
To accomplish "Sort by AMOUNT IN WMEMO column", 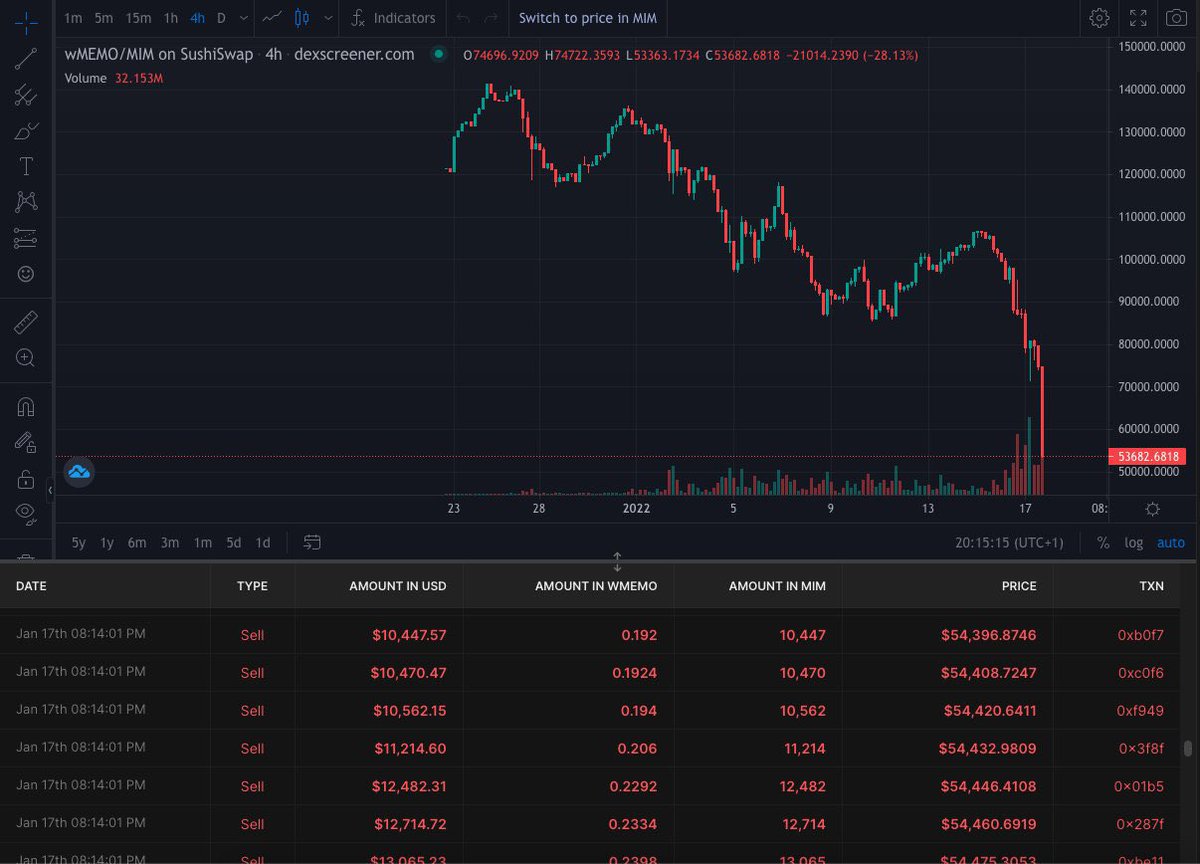I will click(596, 586).
